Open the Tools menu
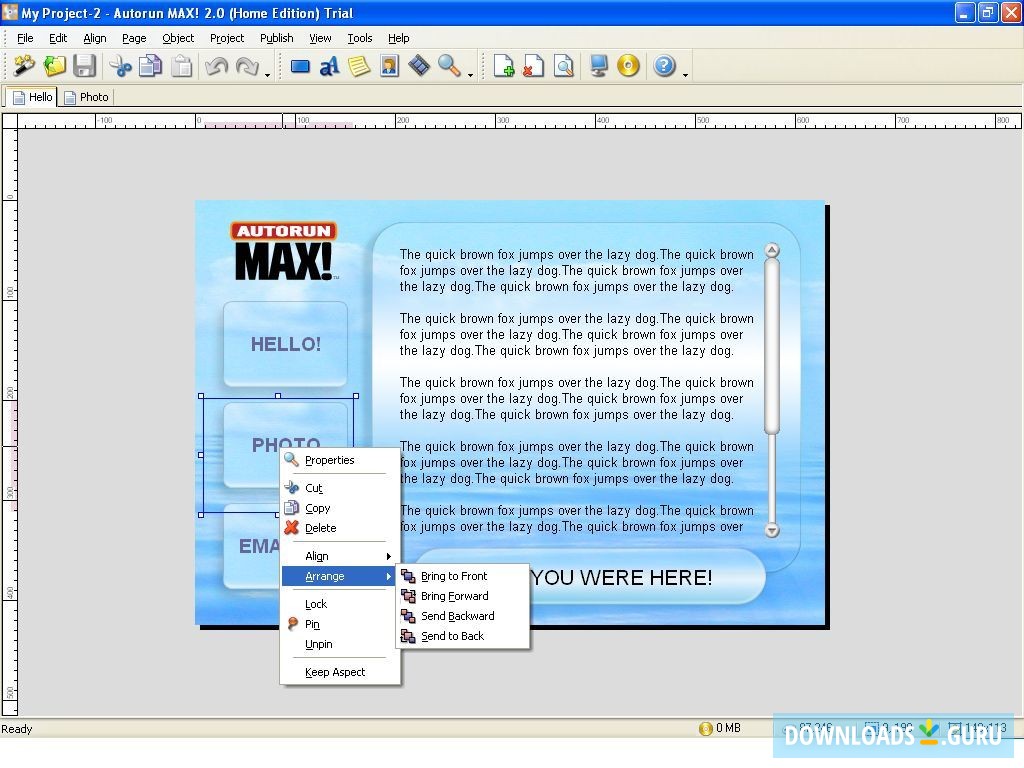The width and height of the screenshot is (1024, 768). (359, 38)
